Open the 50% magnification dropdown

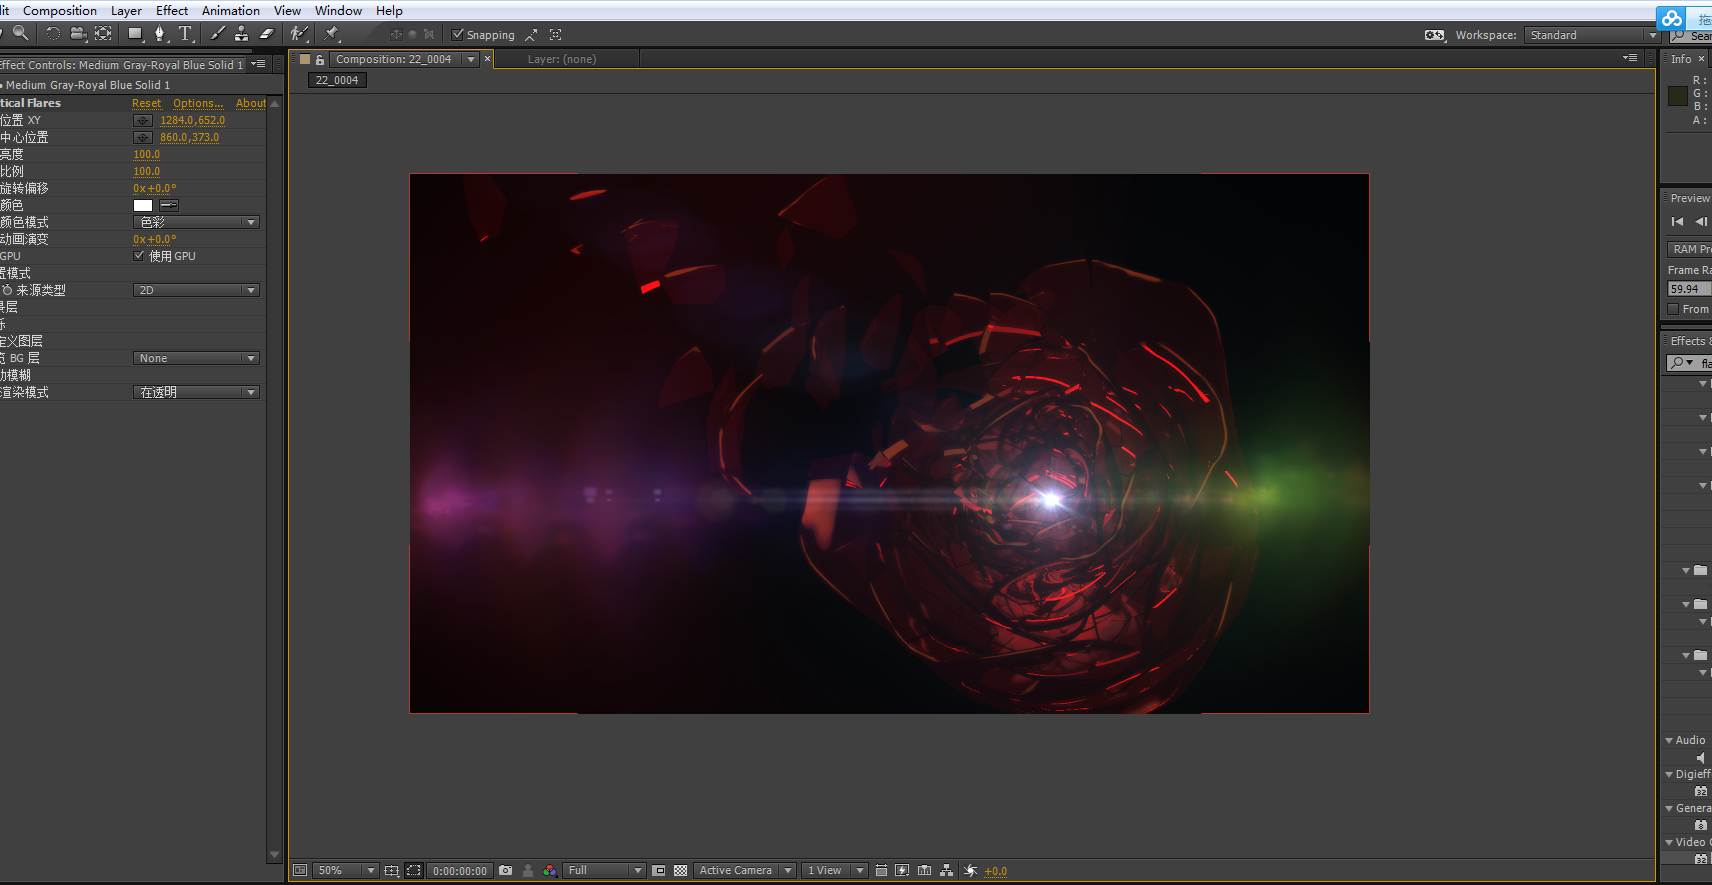pos(345,871)
